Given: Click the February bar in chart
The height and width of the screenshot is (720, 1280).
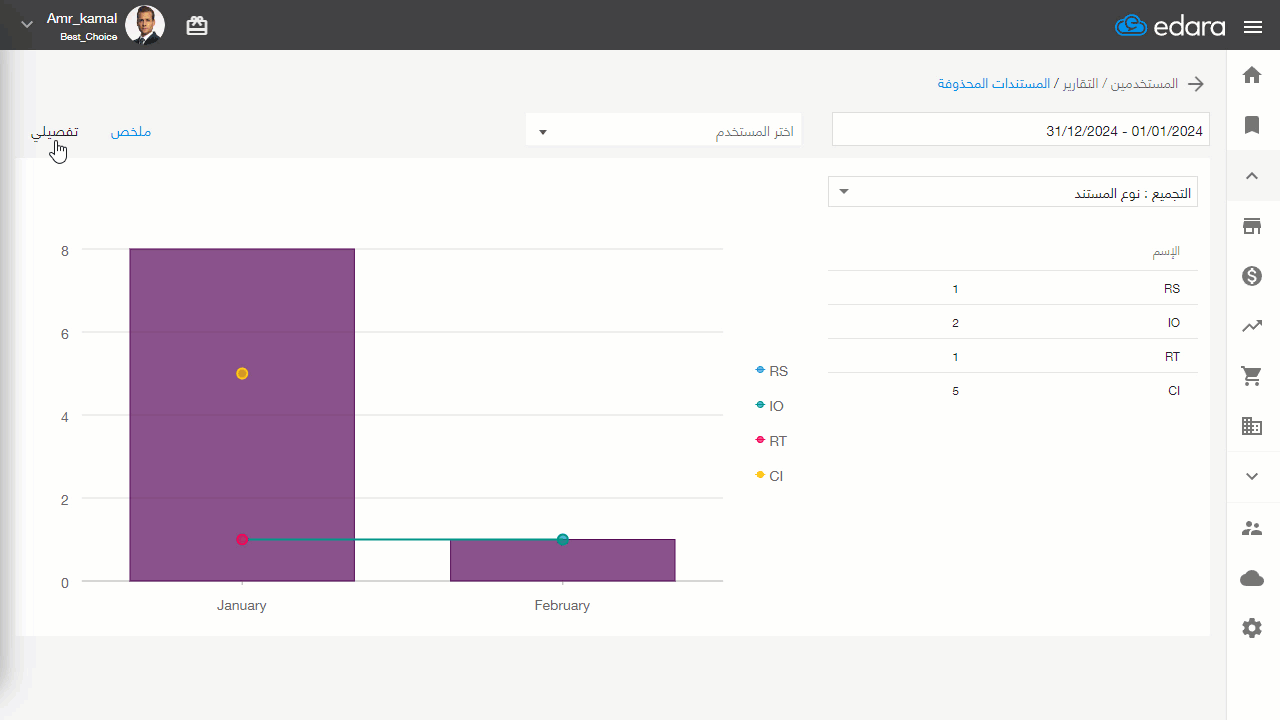Looking at the screenshot, I should point(563,560).
